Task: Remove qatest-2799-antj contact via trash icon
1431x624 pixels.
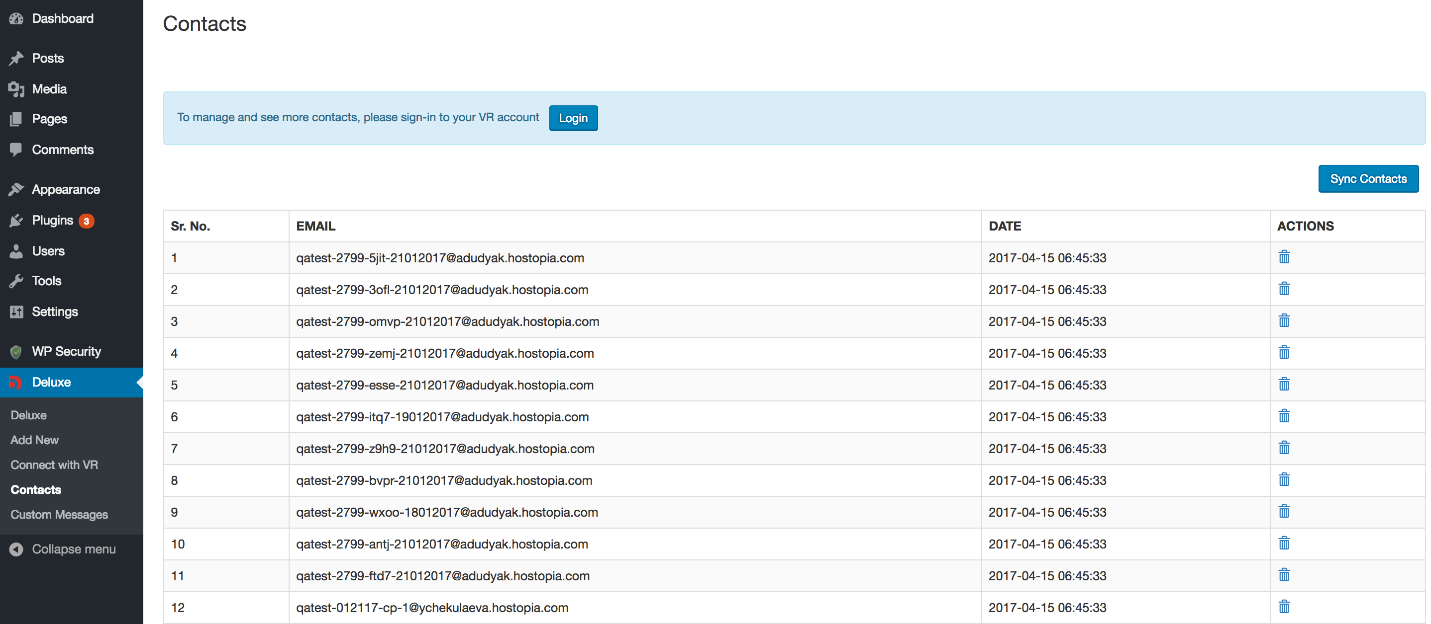Action: 1284,543
